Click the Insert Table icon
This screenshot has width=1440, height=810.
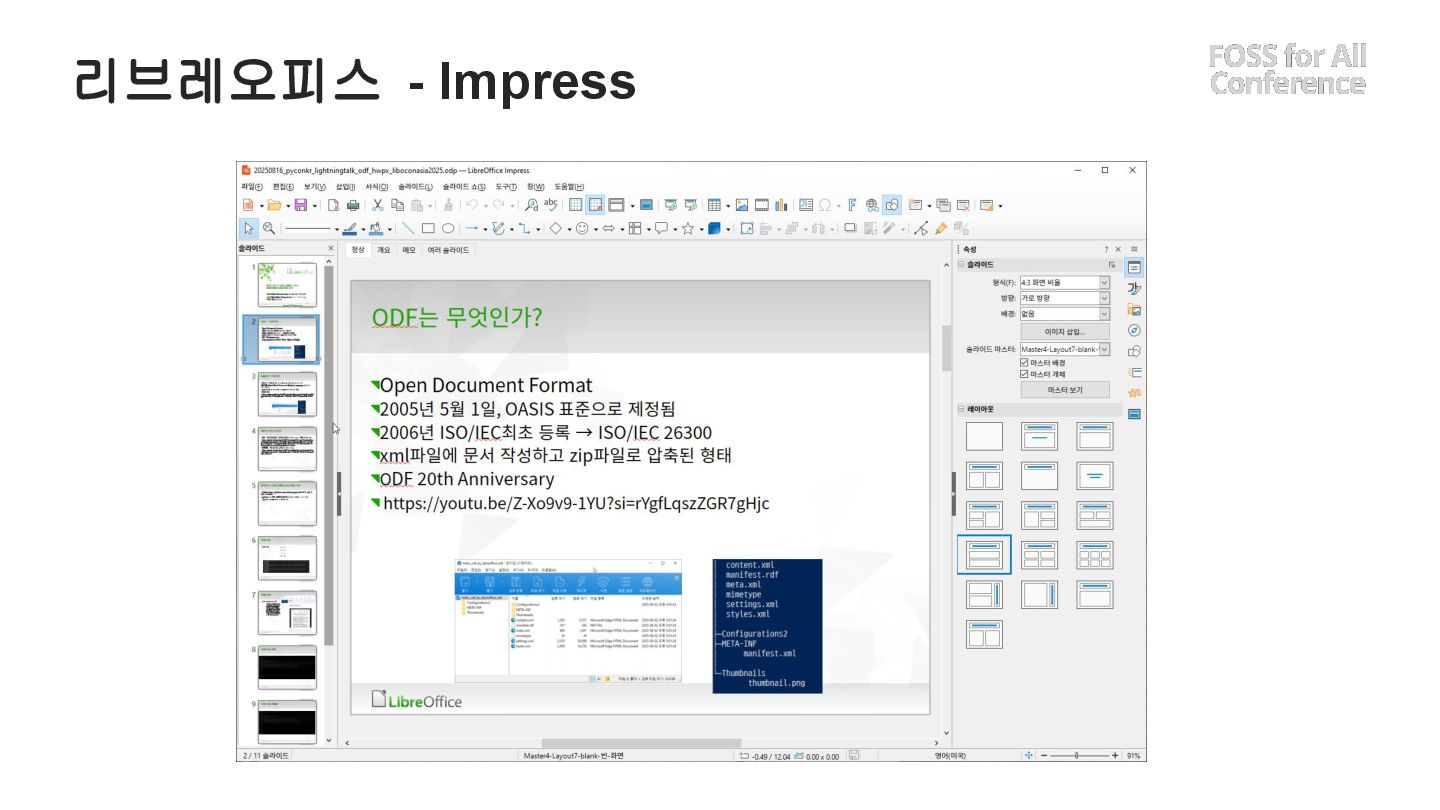(x=714, y=205)
